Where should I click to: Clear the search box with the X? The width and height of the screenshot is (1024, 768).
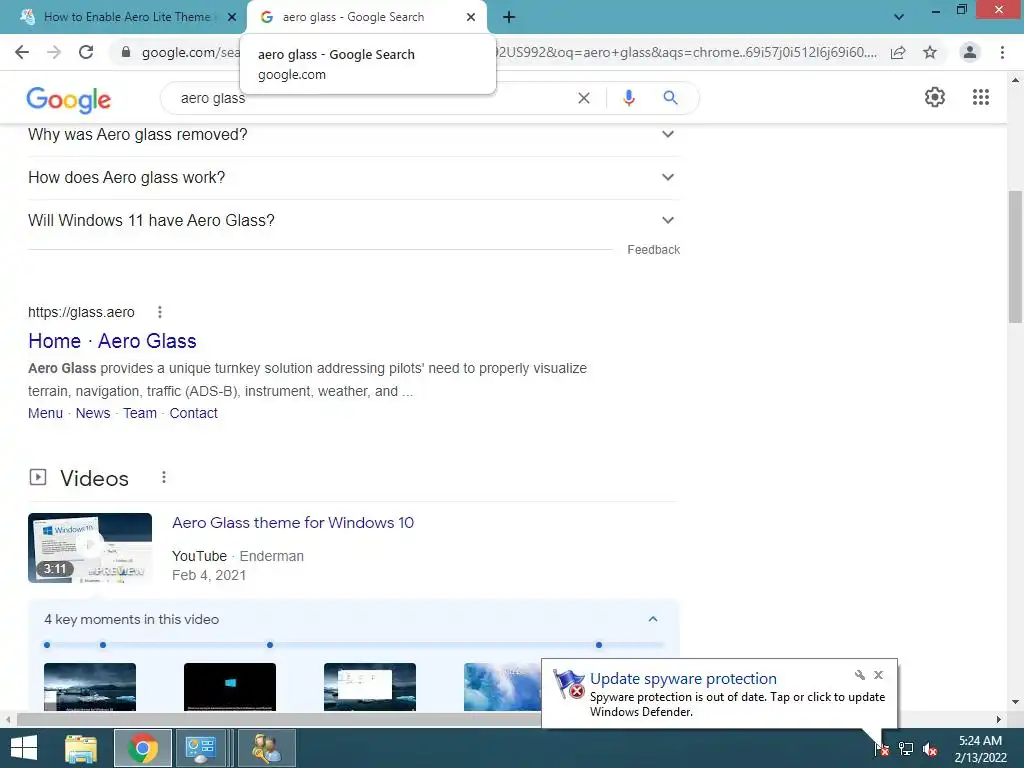(x=584, y=98)
